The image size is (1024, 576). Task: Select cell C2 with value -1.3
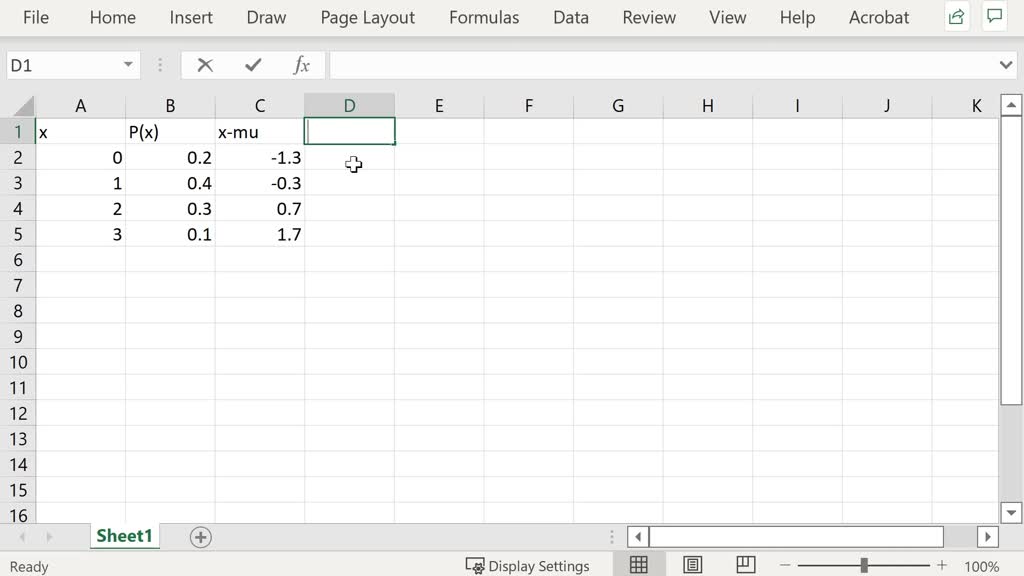[x=260, y=157]
